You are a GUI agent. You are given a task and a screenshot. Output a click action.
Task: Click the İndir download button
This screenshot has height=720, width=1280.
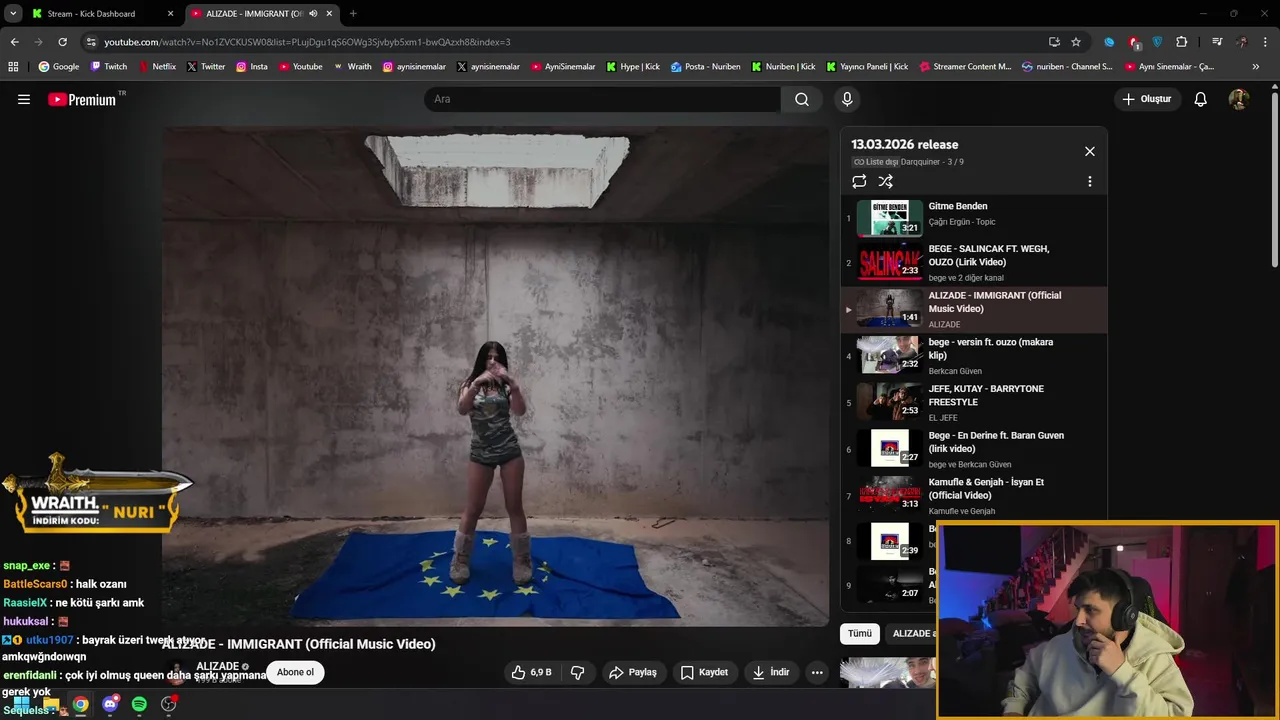tap(771, 672)
